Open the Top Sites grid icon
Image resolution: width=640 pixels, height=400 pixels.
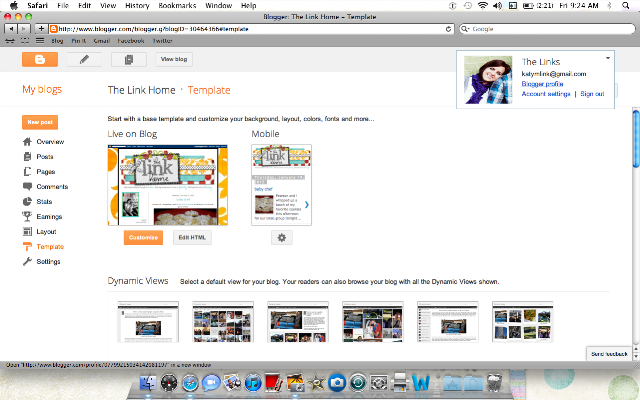pyautogui.click(x=25, y=41)
